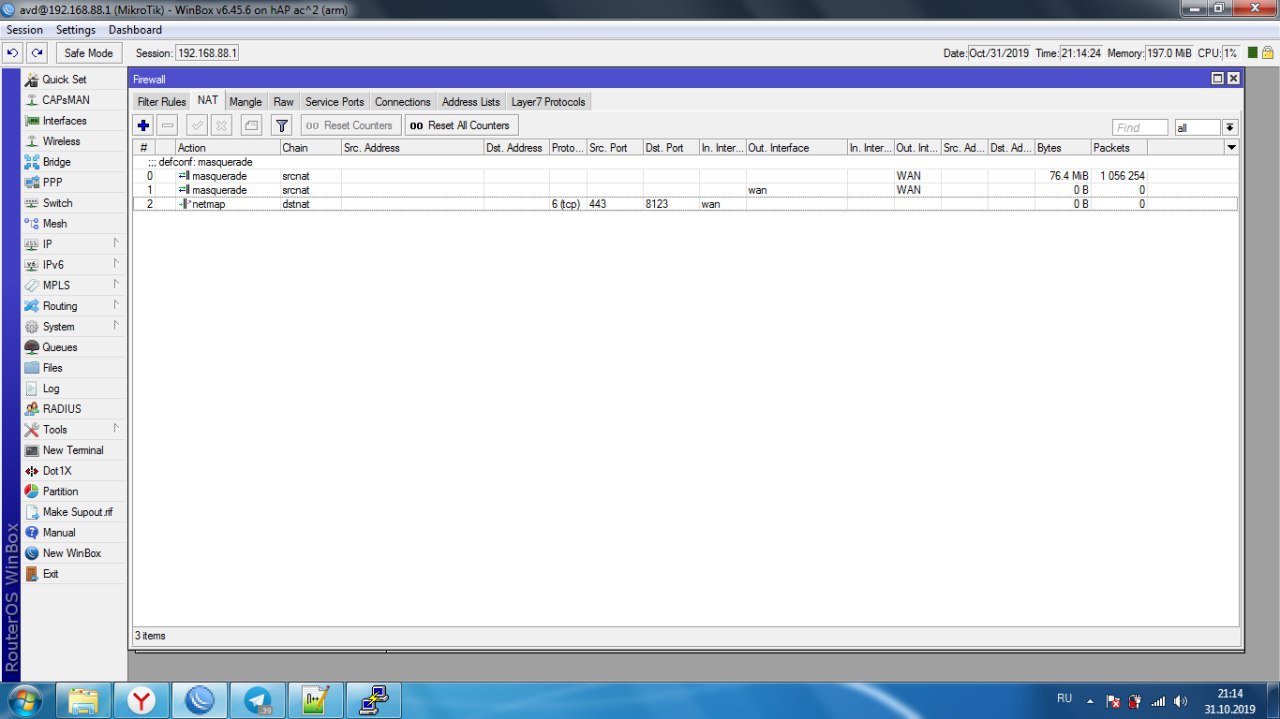
Task: Open the filter funnel icon
Action: coord(282,126)
